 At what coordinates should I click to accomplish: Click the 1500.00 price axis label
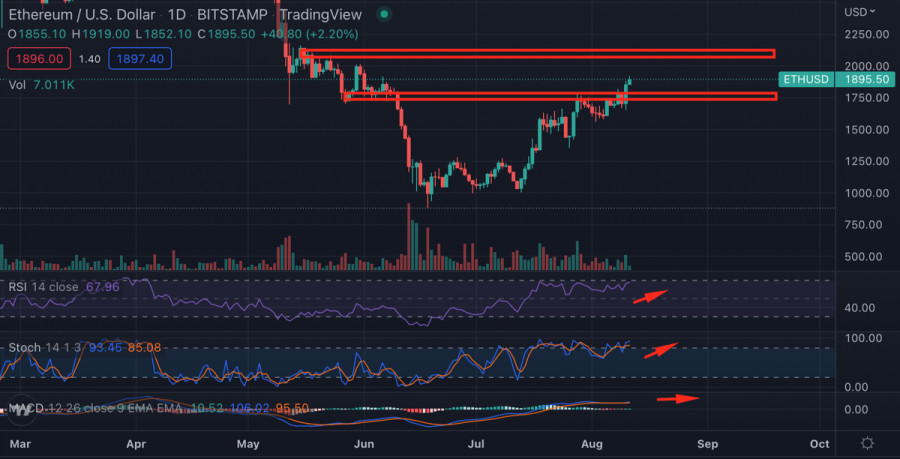(x=867, y=129)
